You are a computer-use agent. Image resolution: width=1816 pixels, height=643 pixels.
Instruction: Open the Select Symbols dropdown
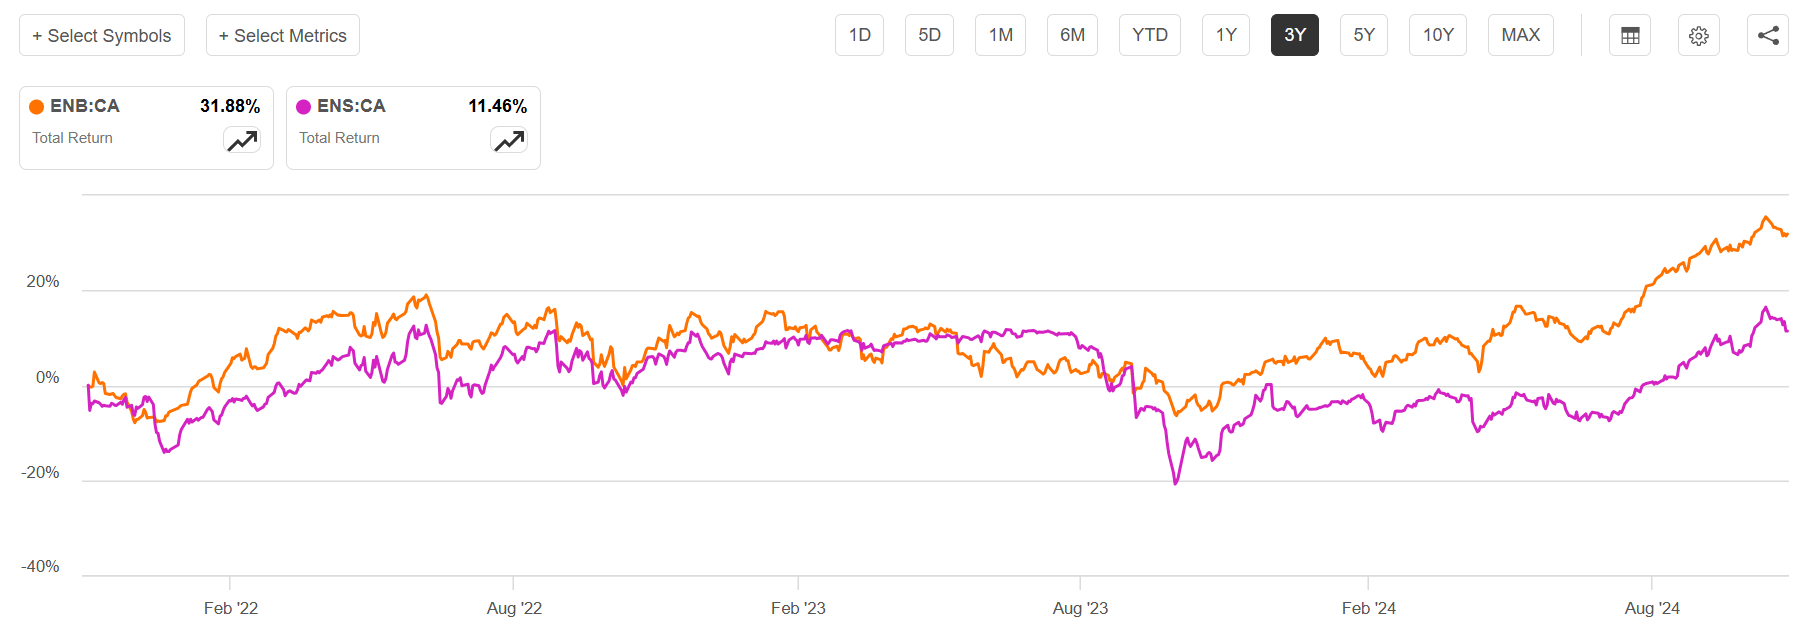pyautogui.click(x=102, y=36)
